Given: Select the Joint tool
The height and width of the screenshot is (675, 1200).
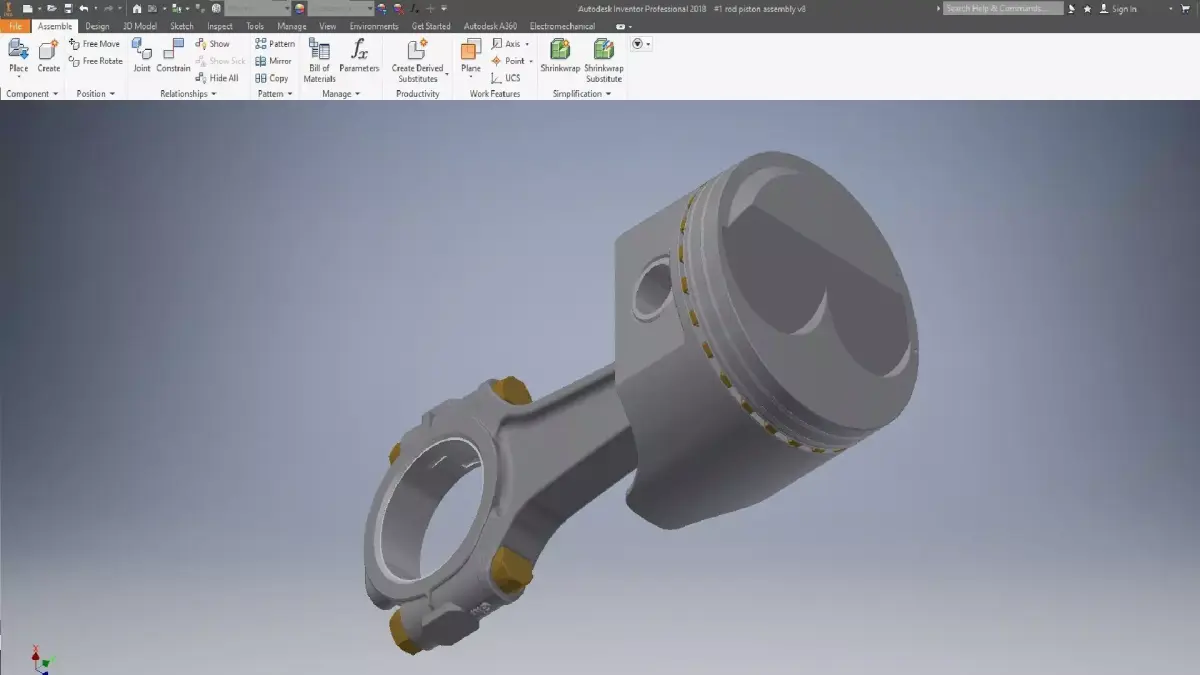Looking at the screenshot, I should coord(142,56).
